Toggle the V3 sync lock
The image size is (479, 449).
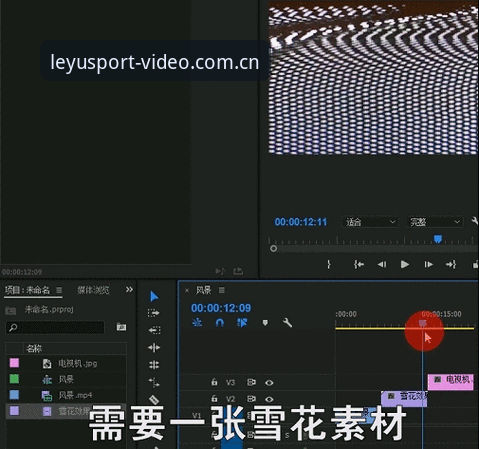pyautogui.click(x=251, y=382)
